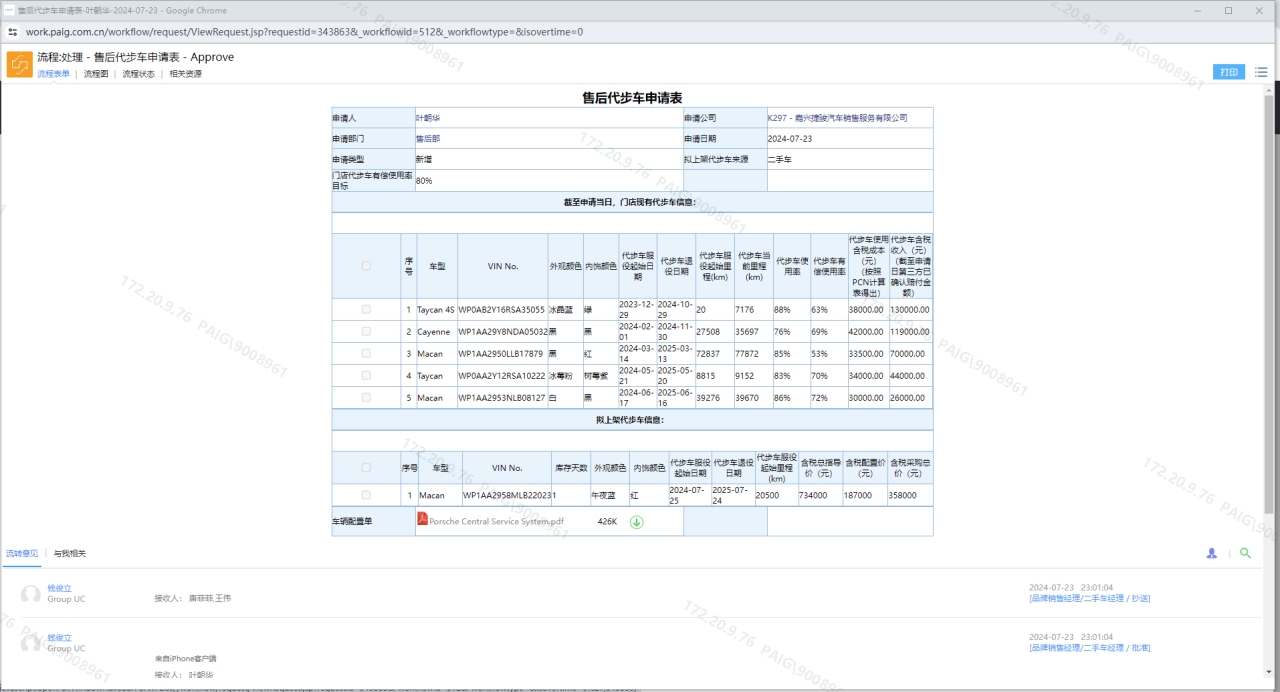Open company link K297 嘉兴捷骏汽车销售服务有限公司

(x=838, y=118)
